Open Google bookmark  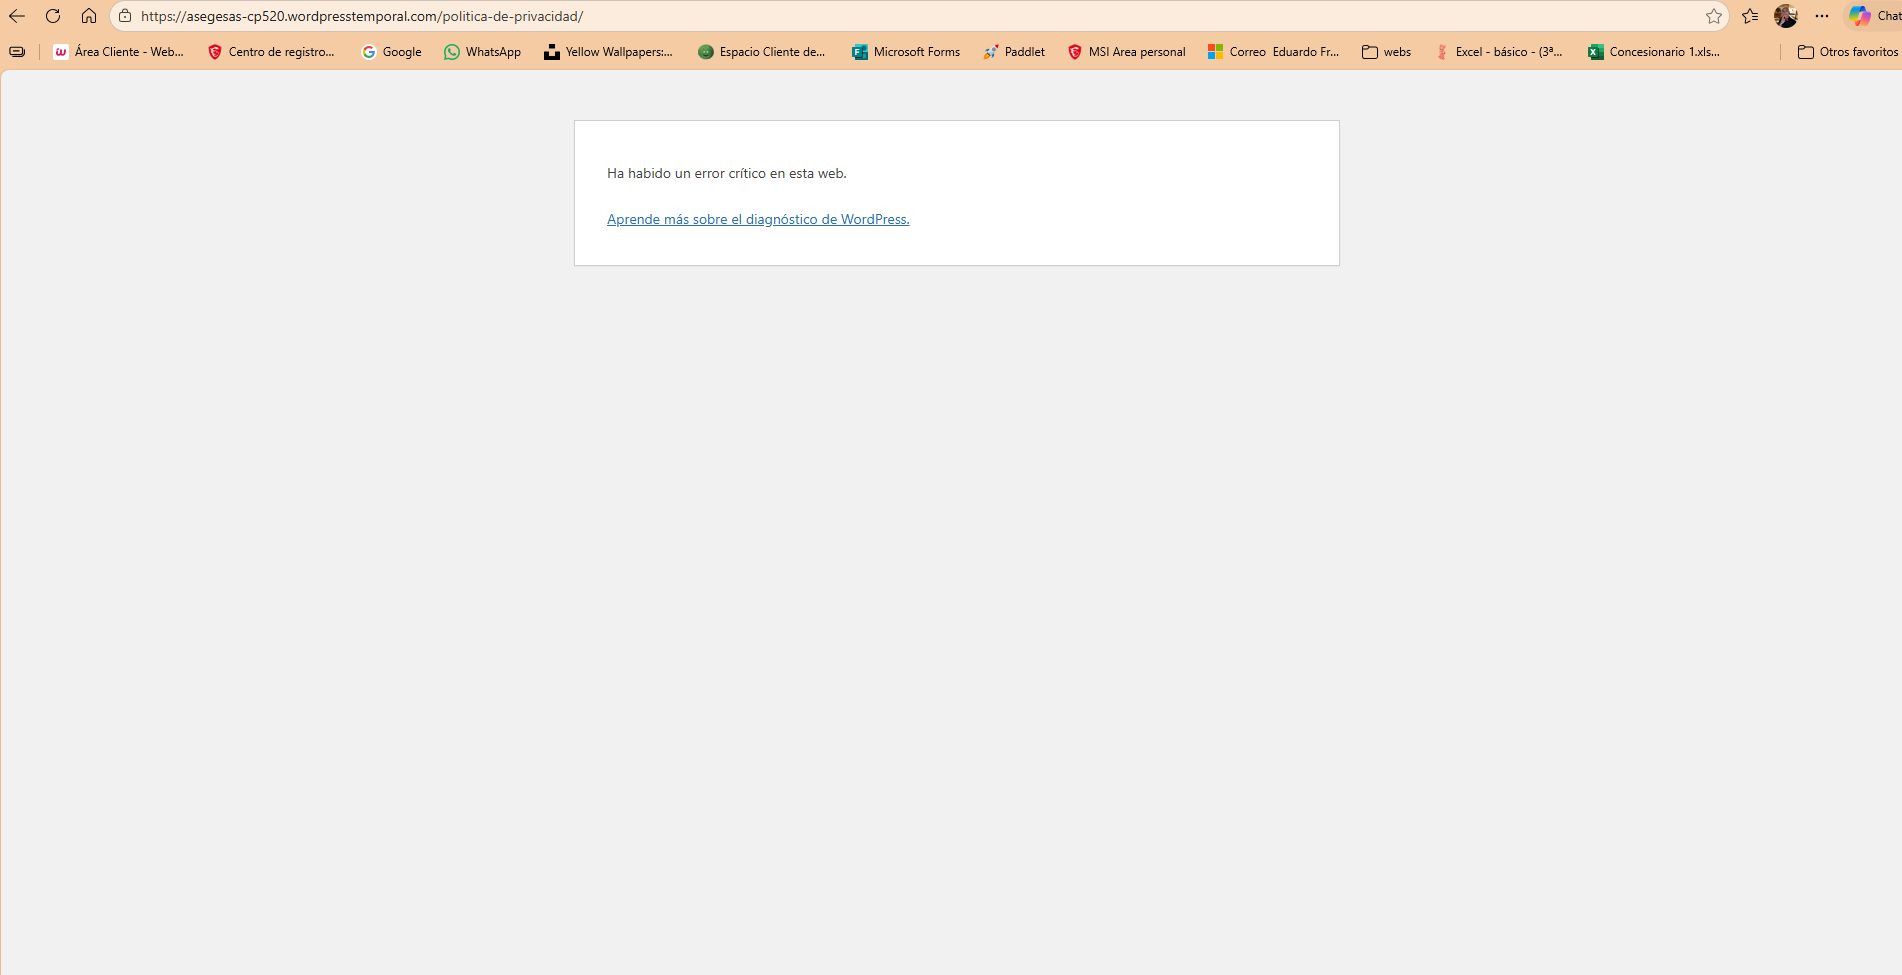coord(391,52)
